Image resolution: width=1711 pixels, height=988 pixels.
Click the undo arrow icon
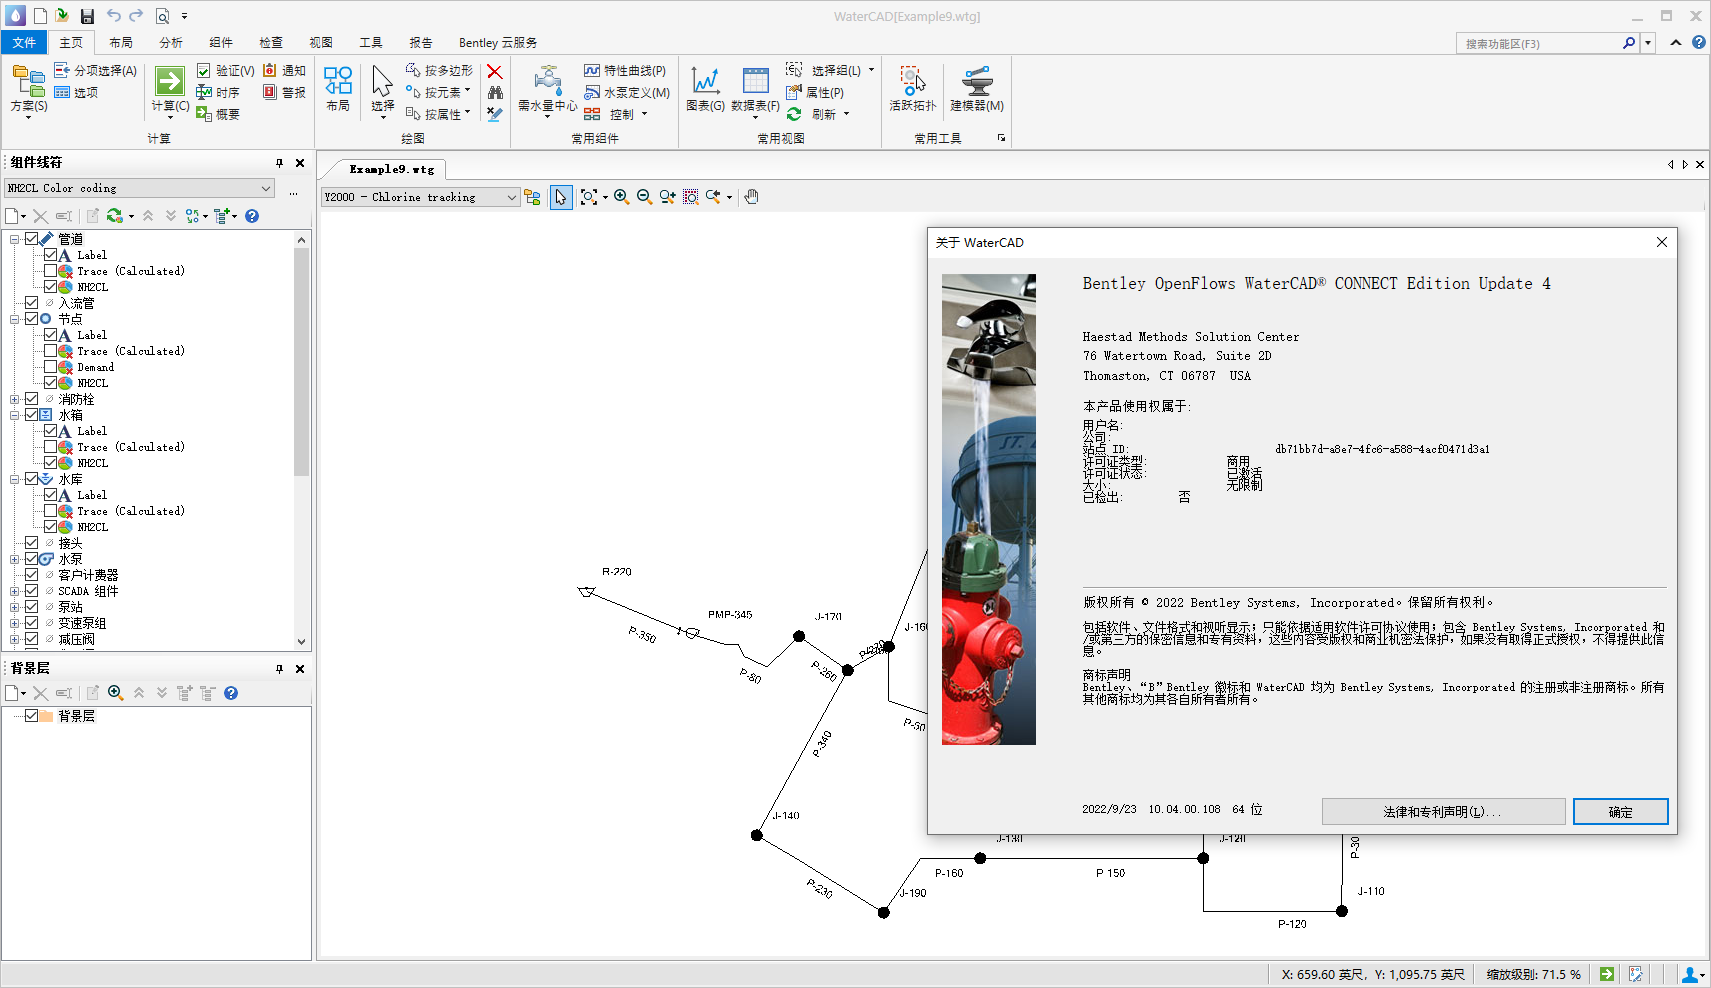[x=113, y=15]
